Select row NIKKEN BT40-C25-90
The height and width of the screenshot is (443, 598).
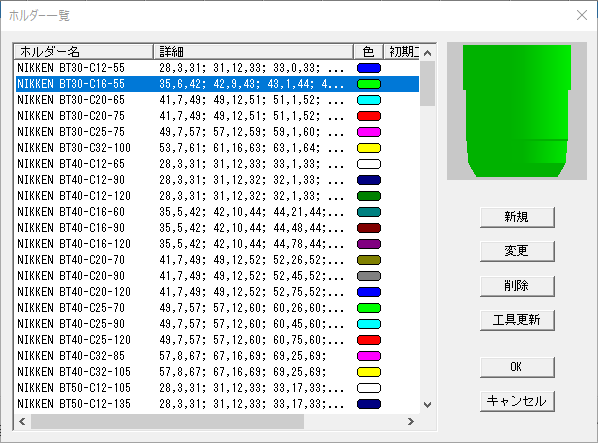click(x=217, y=324)
